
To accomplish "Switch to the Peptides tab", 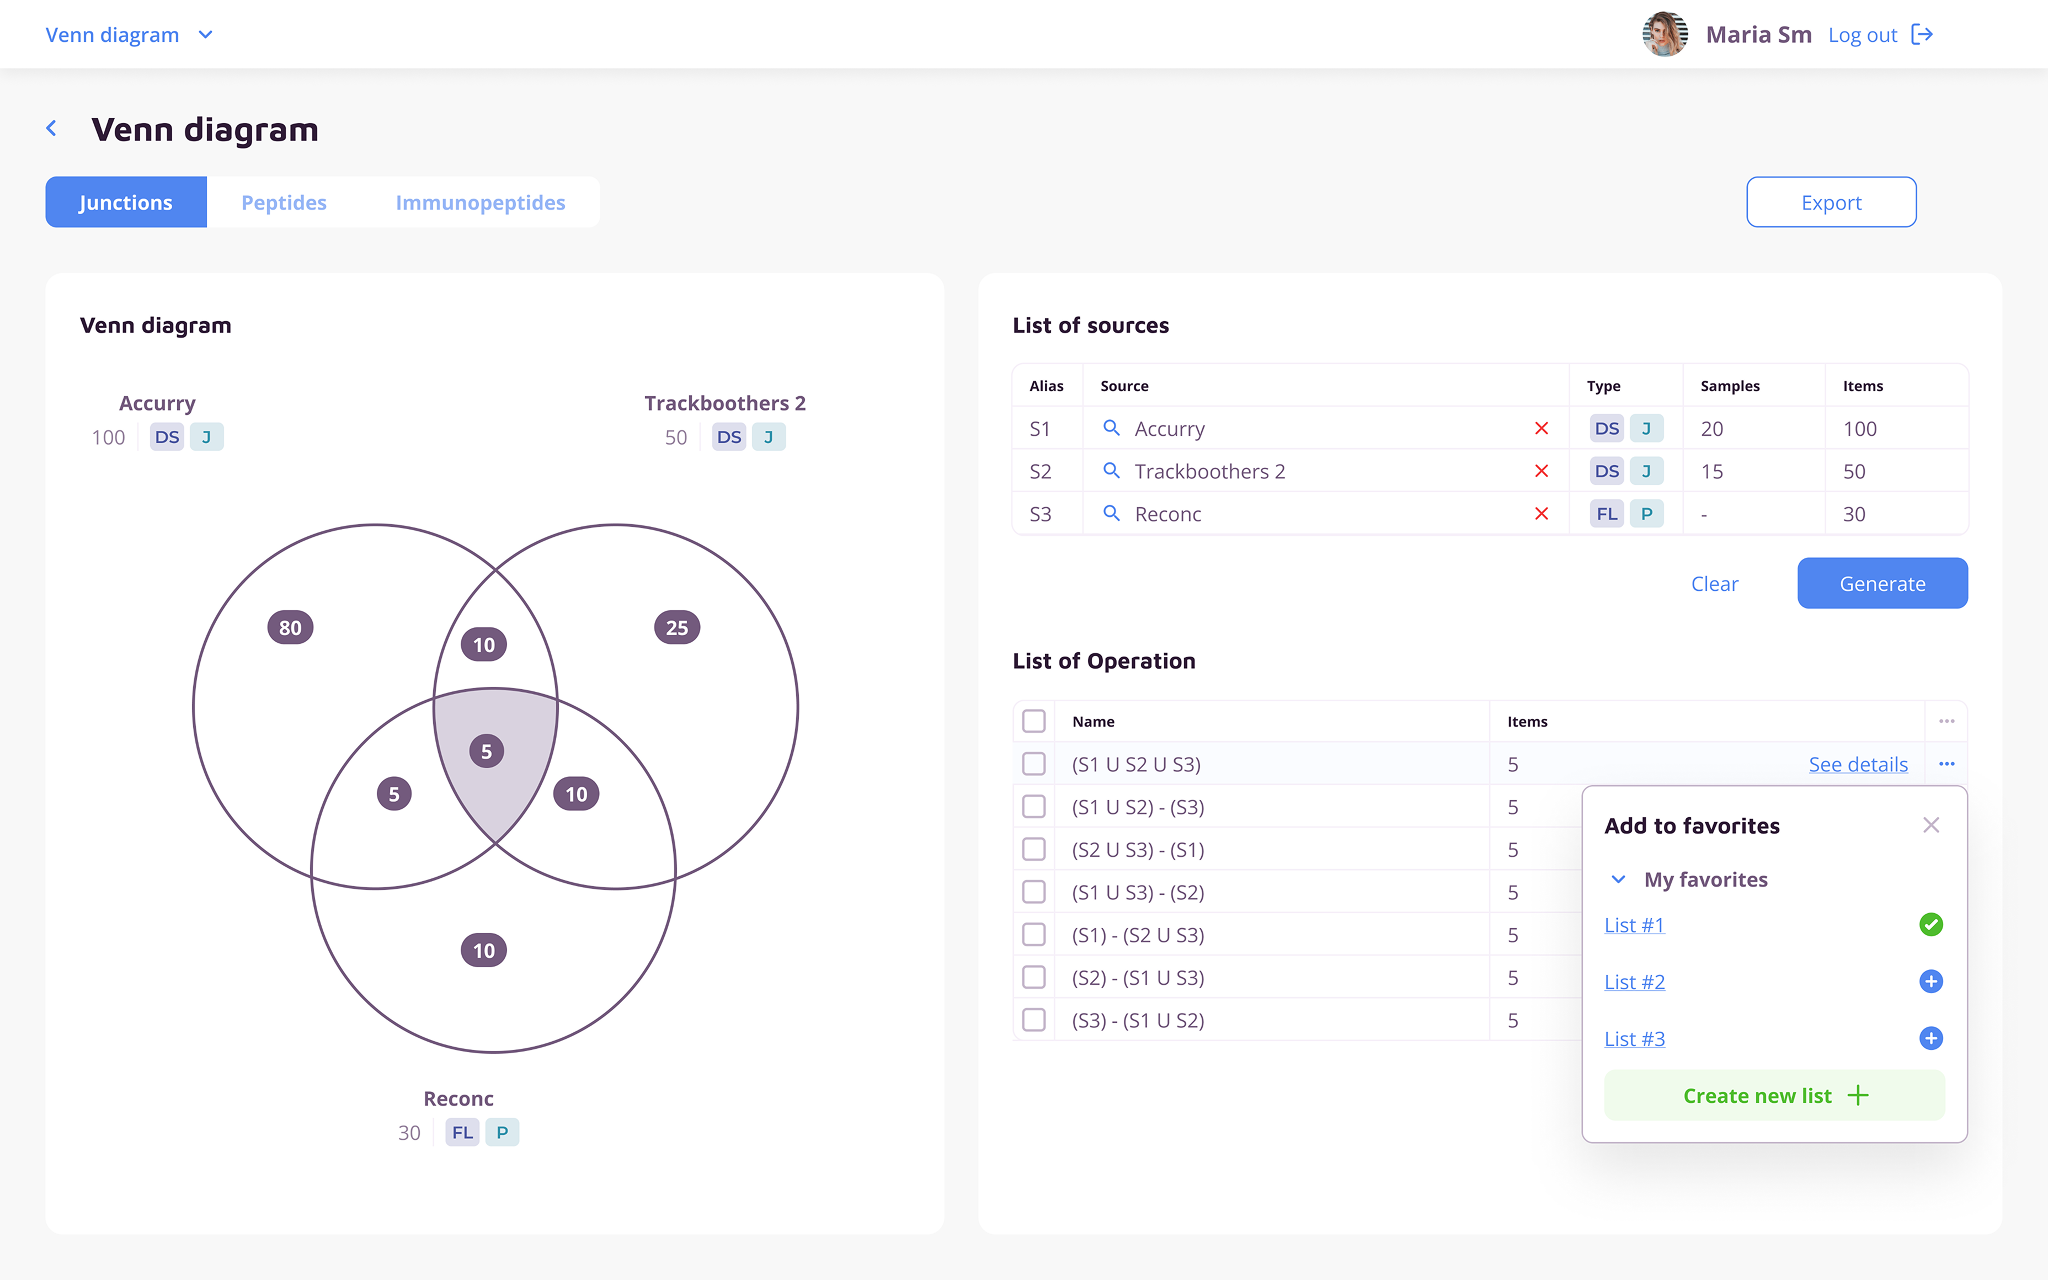I will click(x=284, y=203).
